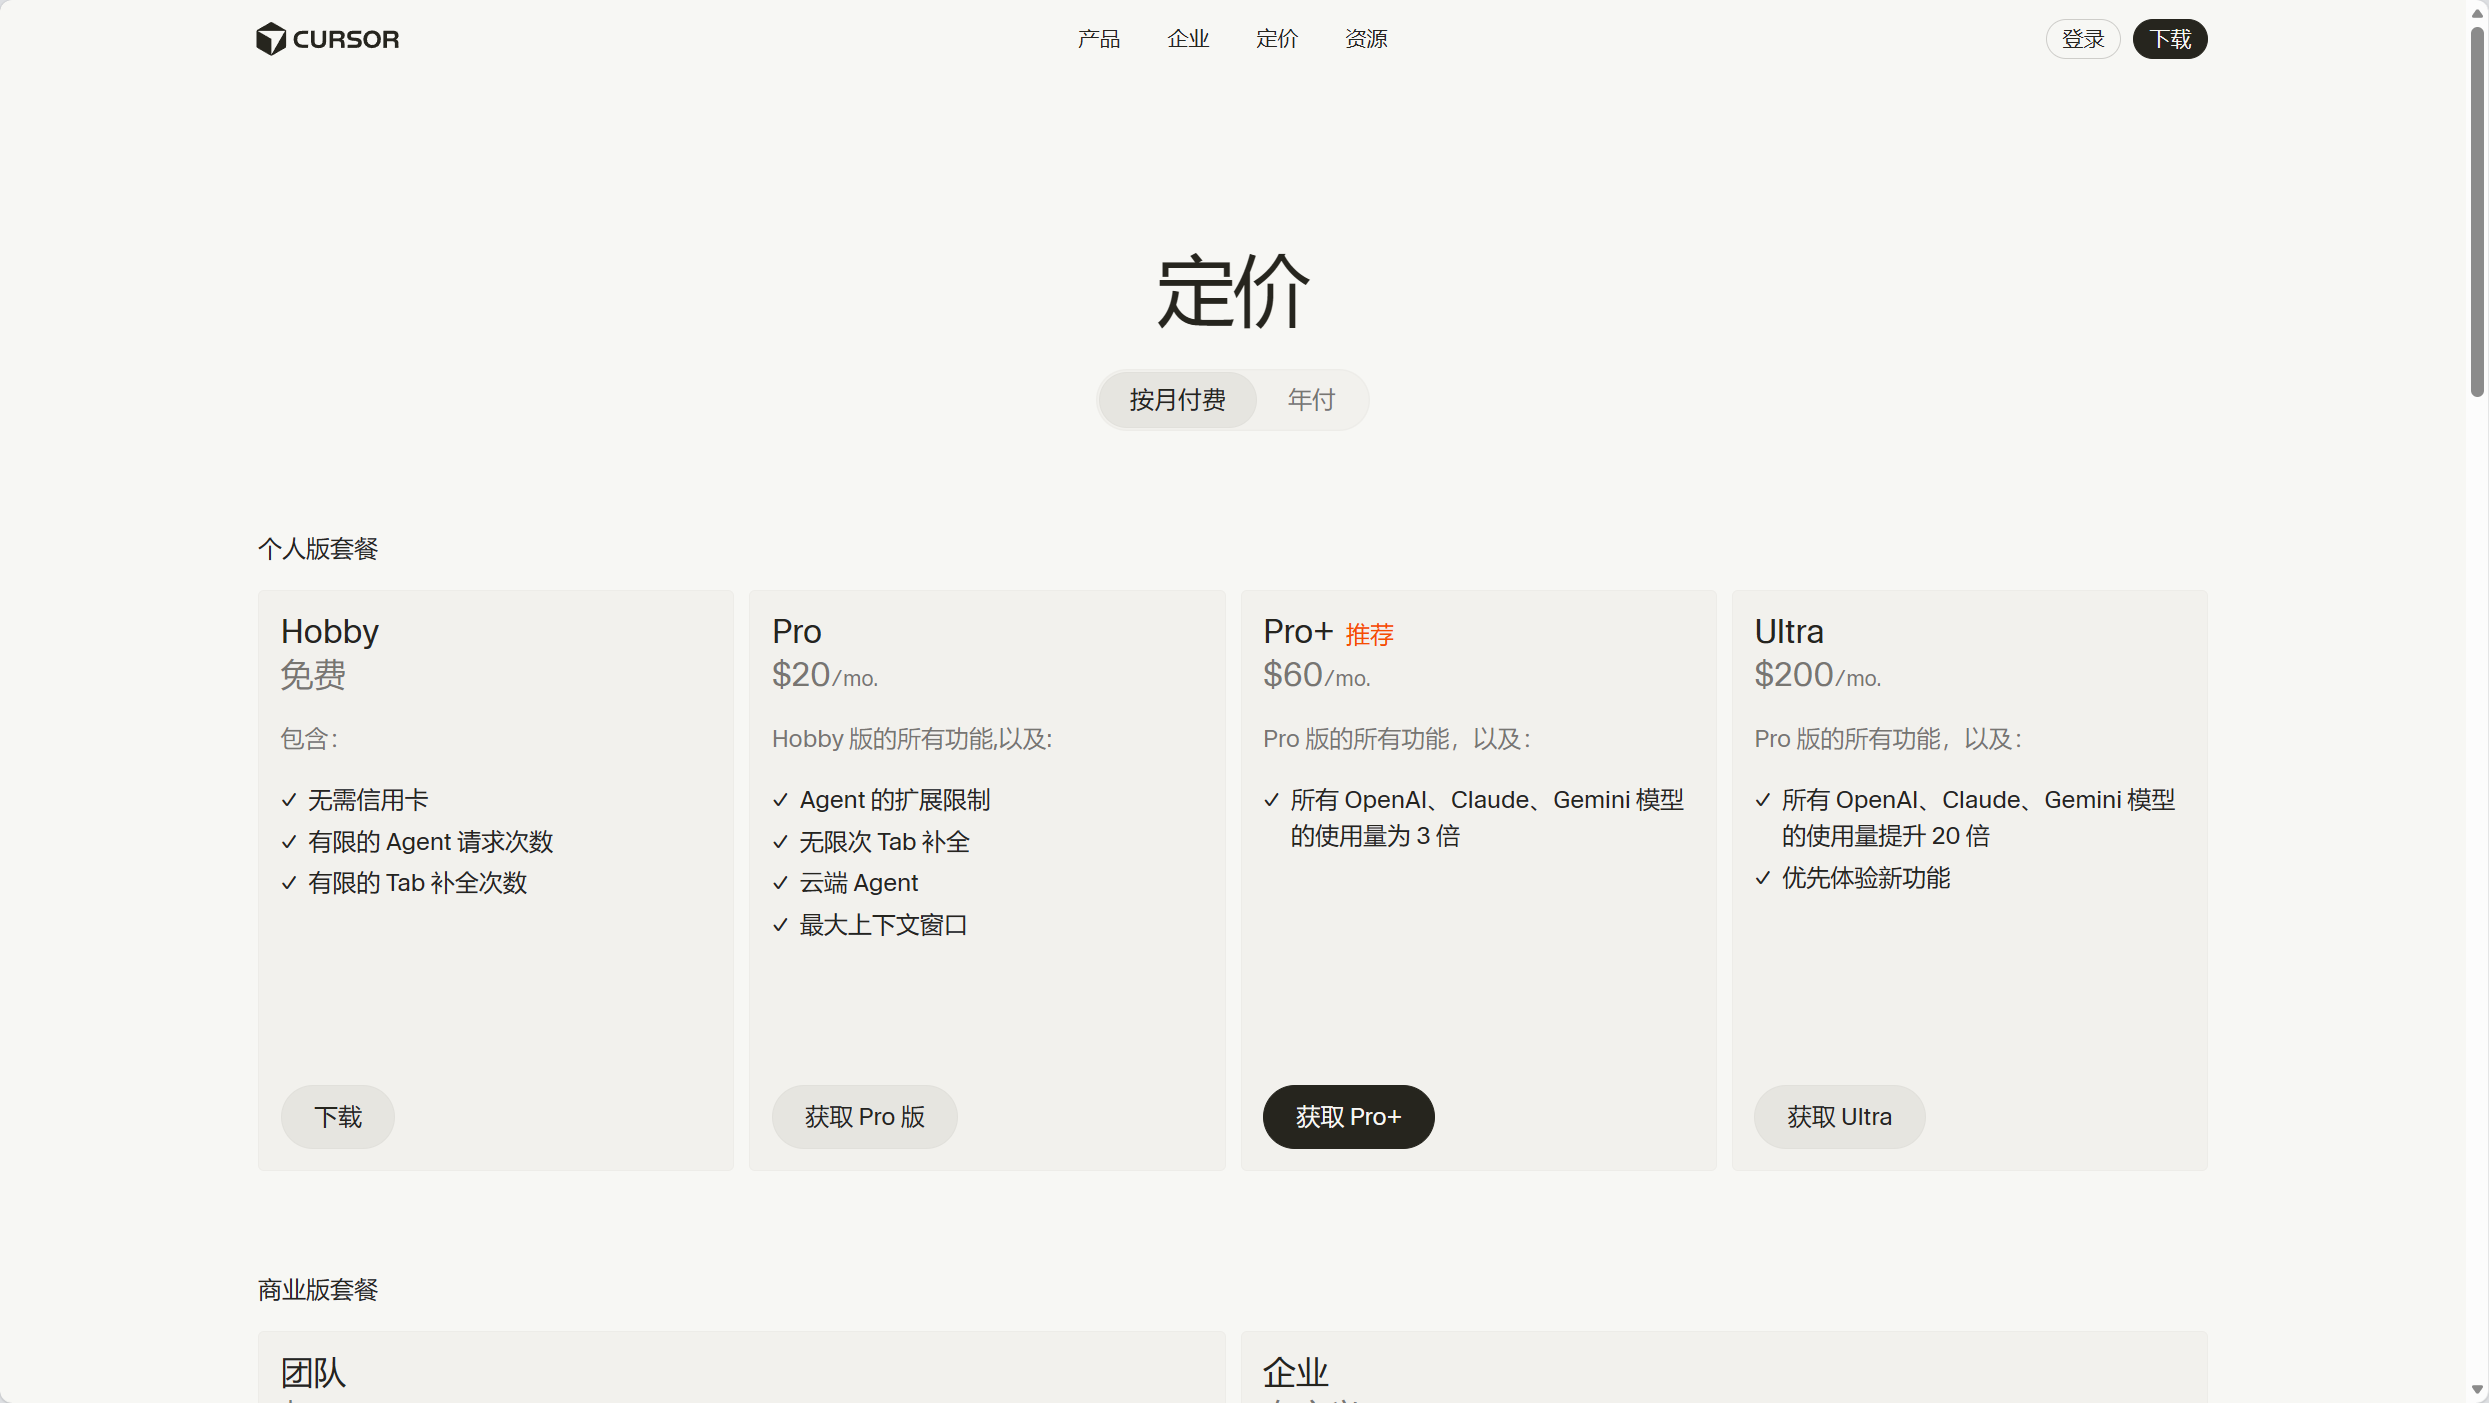Click the dark 获取 Pro+ button
The image size is (2489, 1403).
point(1348,1117)
